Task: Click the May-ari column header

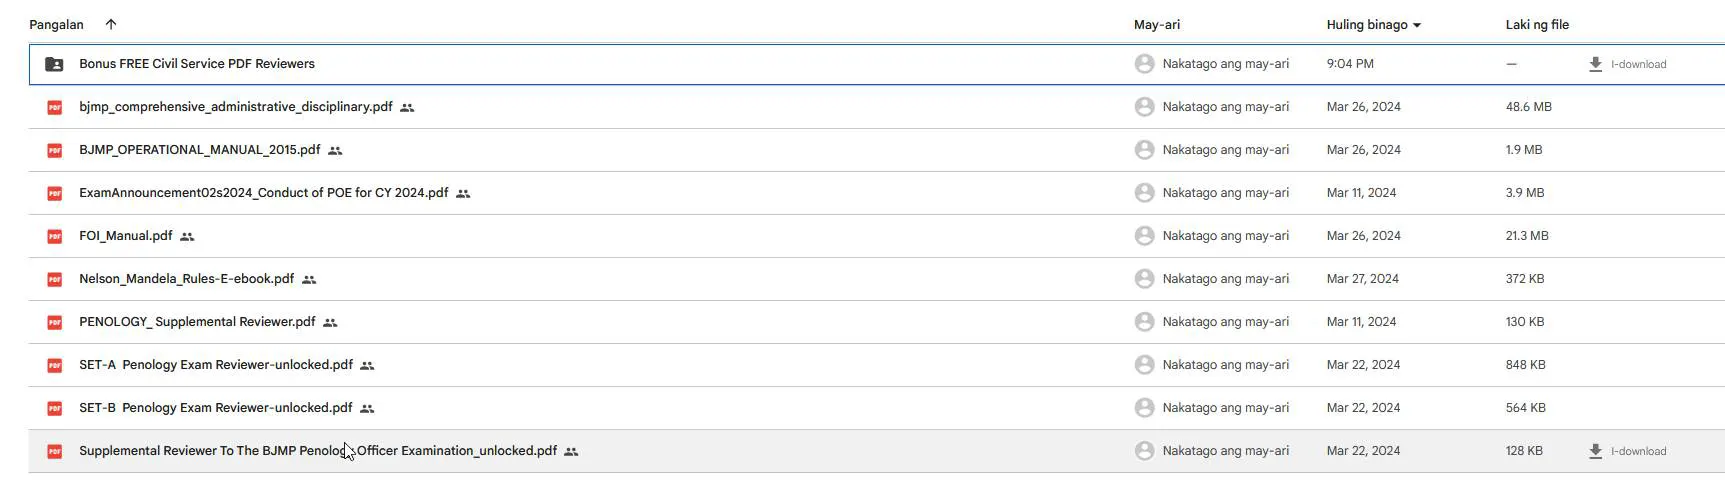Action: [1156, 24]
